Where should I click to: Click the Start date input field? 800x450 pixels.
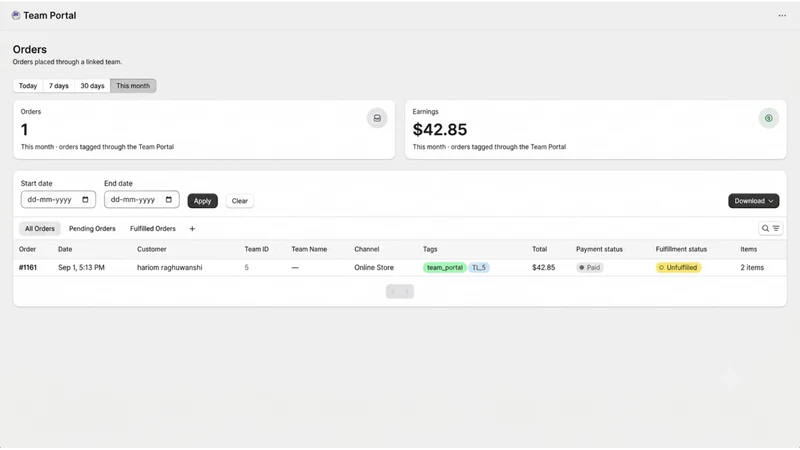pos(58,199)
